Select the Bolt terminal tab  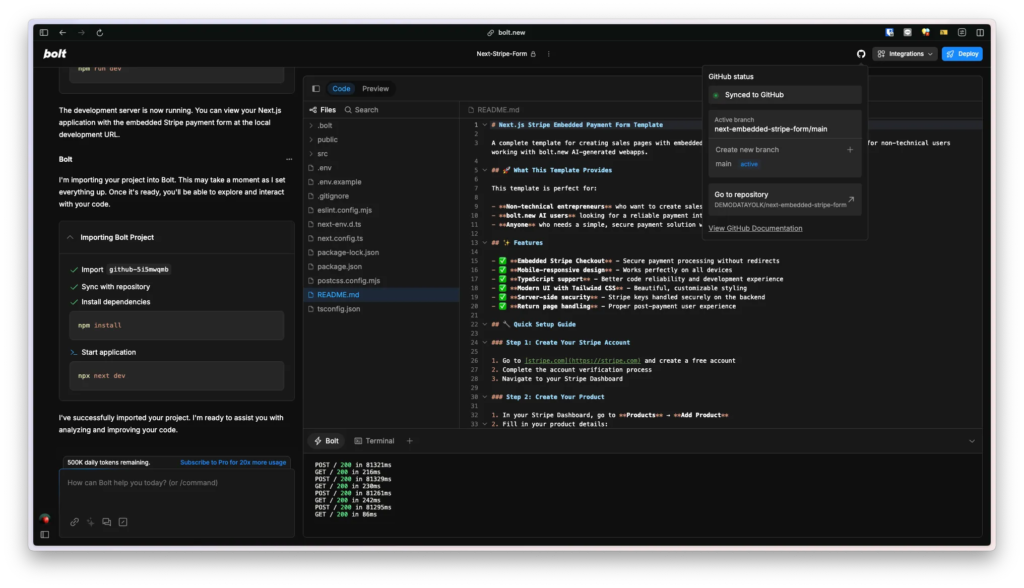pyautogui.click(x=327, y=441)
